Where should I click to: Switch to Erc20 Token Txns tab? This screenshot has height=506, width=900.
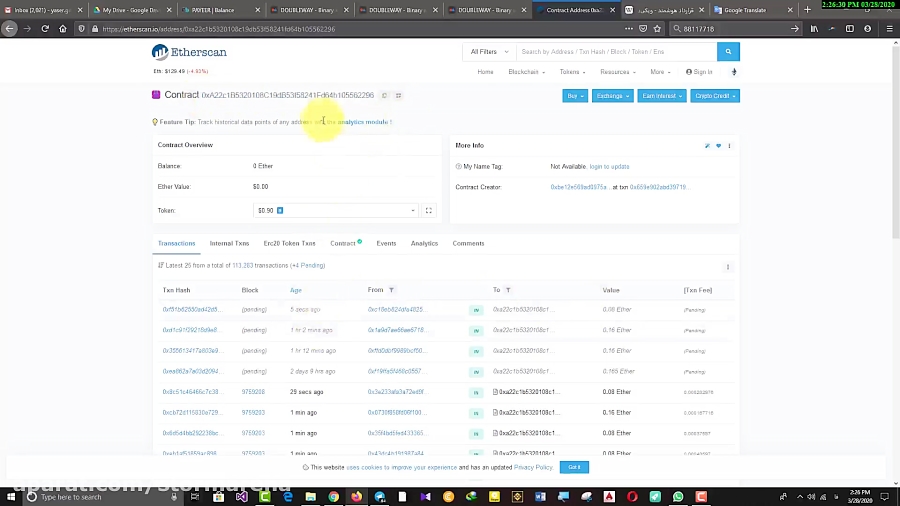pyautogui.click(x=289, y=243)
